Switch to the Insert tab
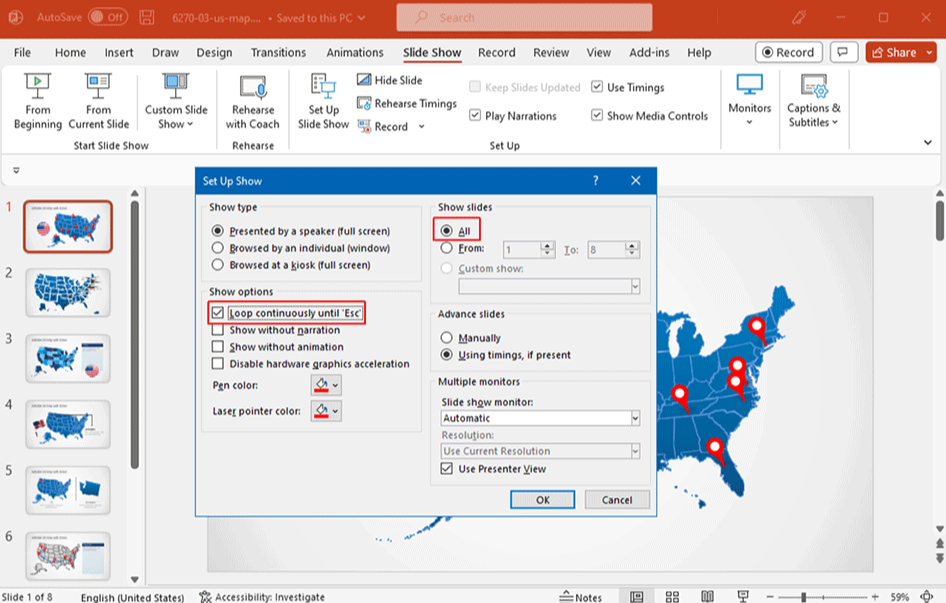 (119, 53)
